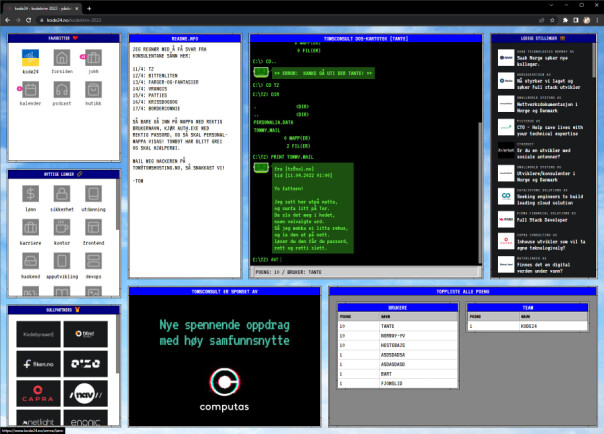Image resolution: width=604 pixels, height=434 pixels.
Task: Open the sikkerhet padlock icon
Action: coord(62,194)
